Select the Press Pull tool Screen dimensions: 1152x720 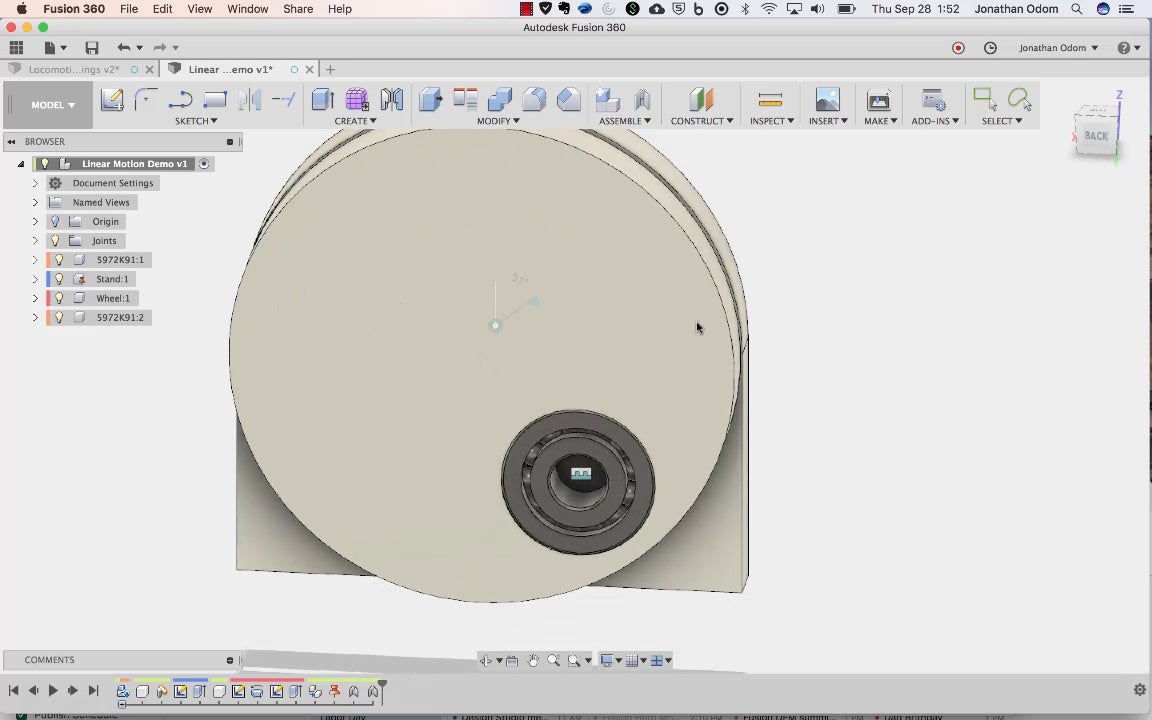[430, 99]
